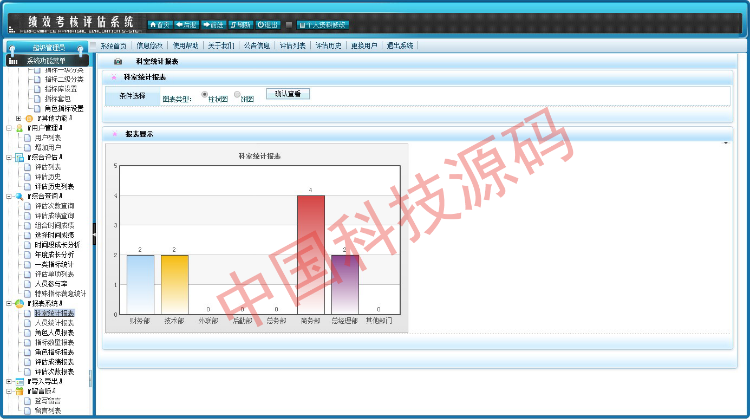Open 评估历史列表 in the sidebar tree
The width and height of the screenshot is (750, 420).
[55, 187]
